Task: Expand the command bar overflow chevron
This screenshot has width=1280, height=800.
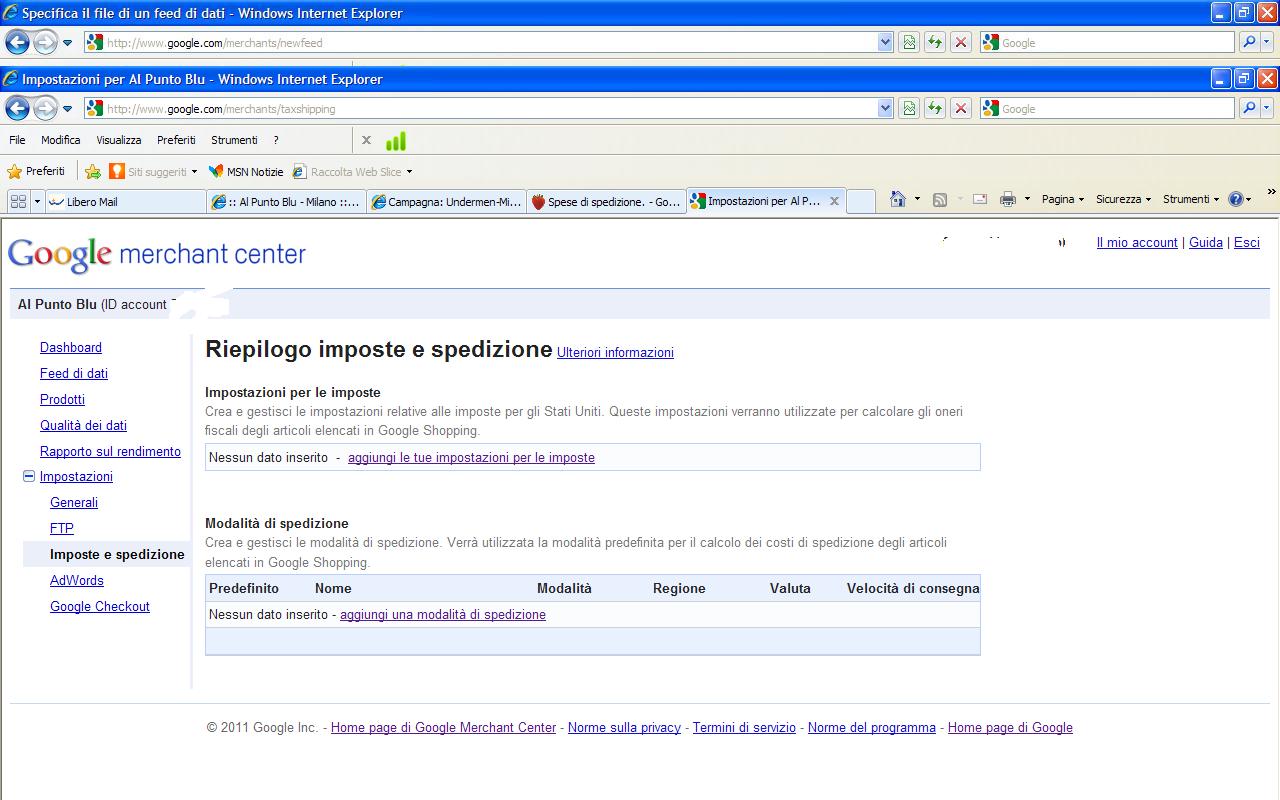Action: point(1271,192)
